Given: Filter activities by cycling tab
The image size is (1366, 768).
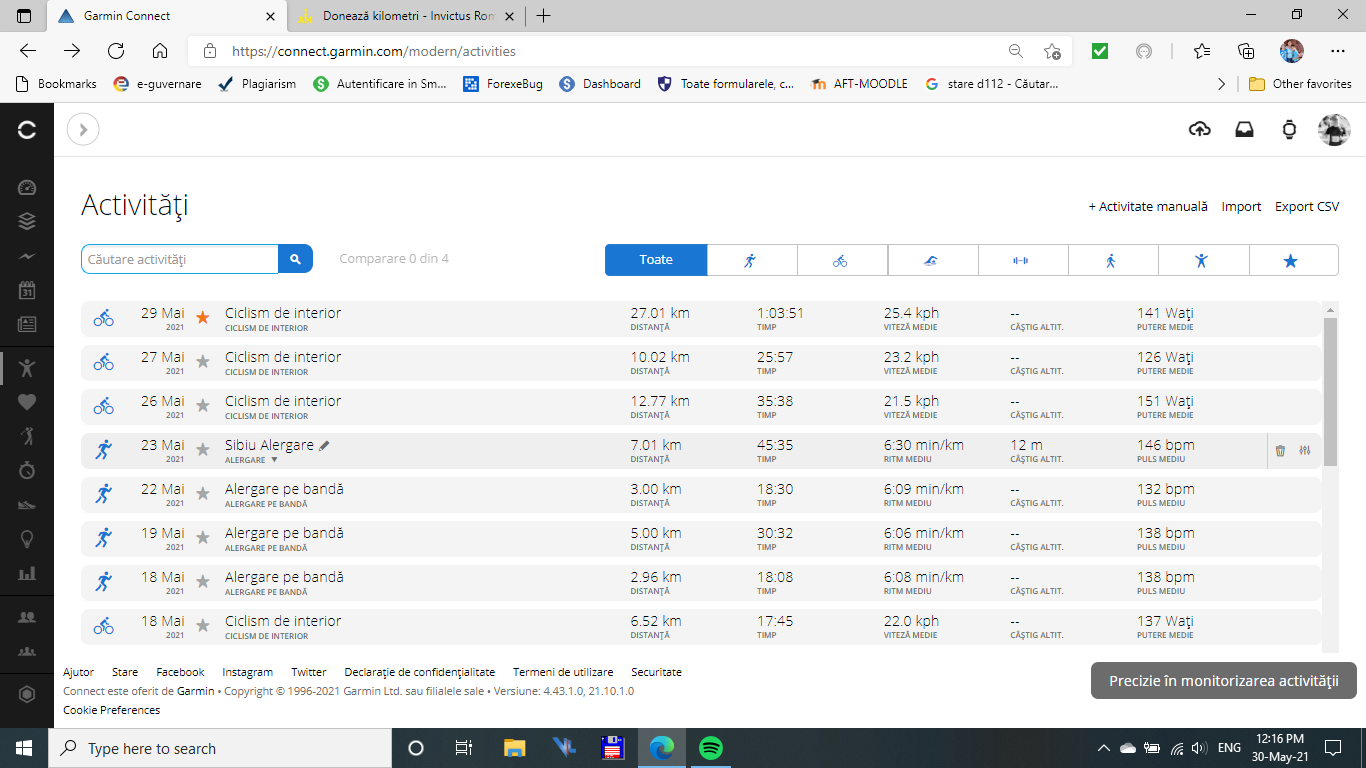Looking at the screenshot, I should coord(840,260).
